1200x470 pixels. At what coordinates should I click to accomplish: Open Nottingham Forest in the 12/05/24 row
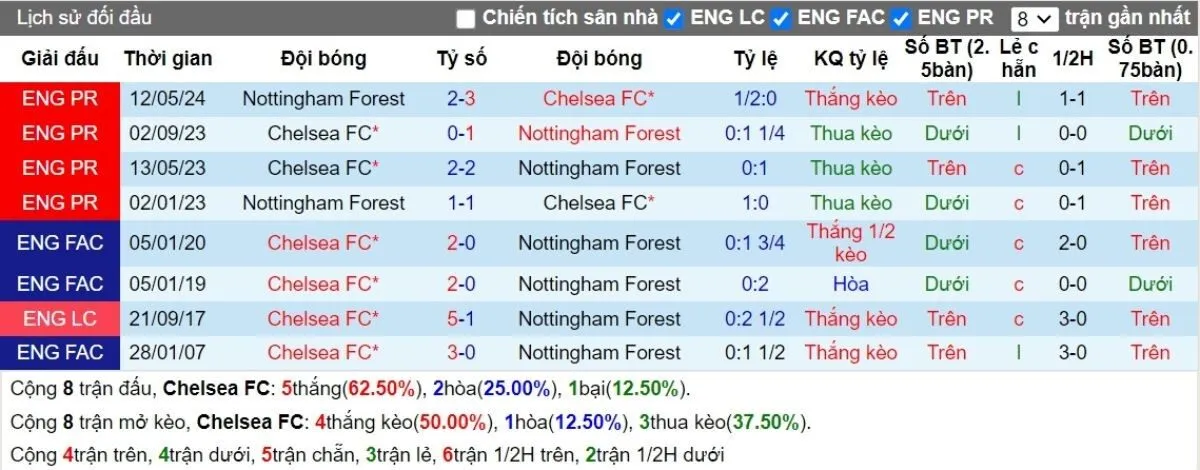324,99
